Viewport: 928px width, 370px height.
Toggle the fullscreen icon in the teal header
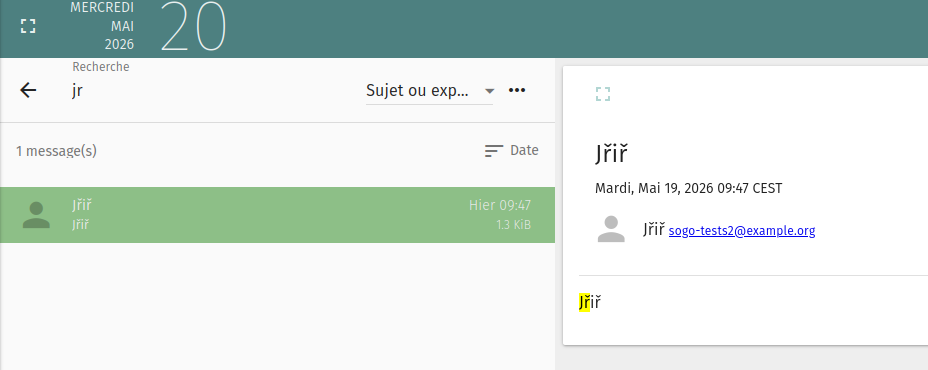[28, 26]
